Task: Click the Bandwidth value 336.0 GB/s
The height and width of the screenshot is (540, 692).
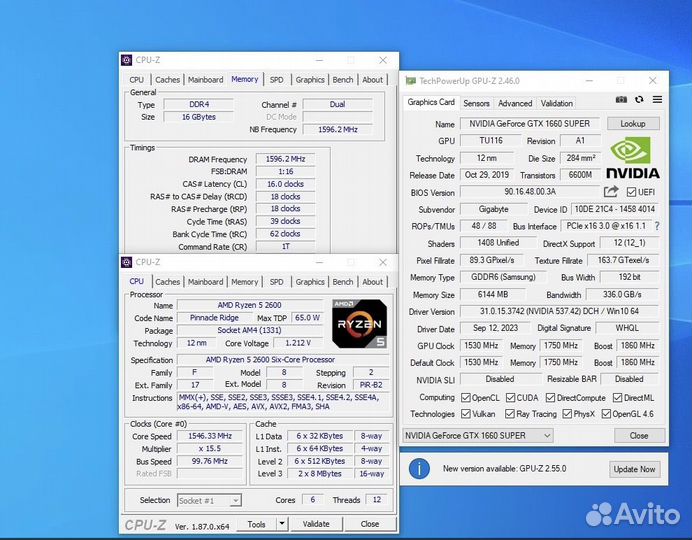Action: tap(622, 294)
